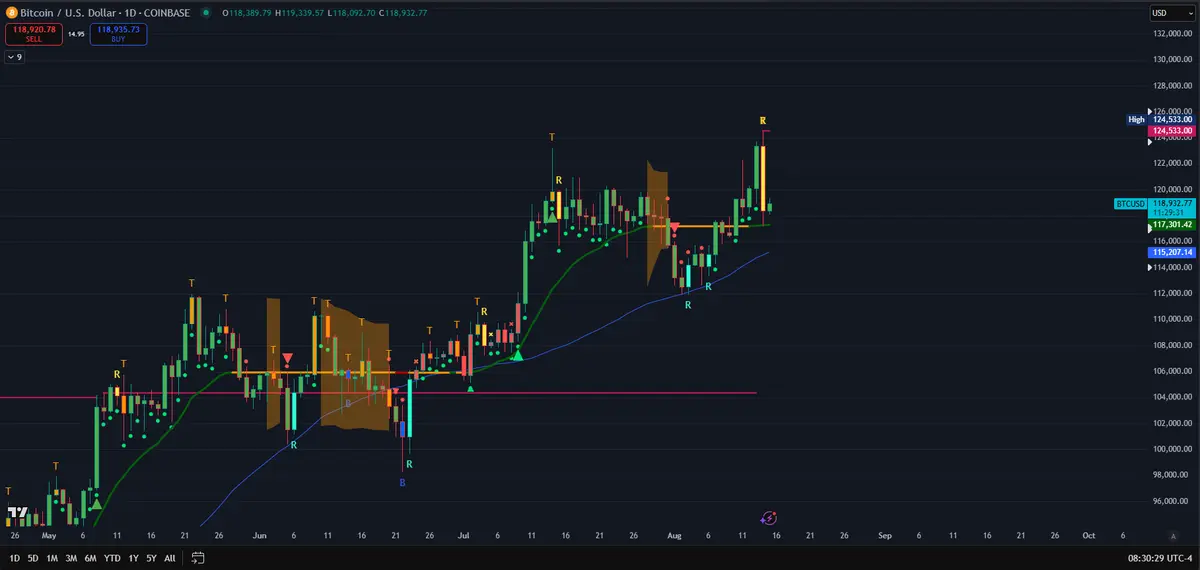This screenshot has width=1200, height=570.
Task: Click the Aug label on time axis
Action: (672, 536)
